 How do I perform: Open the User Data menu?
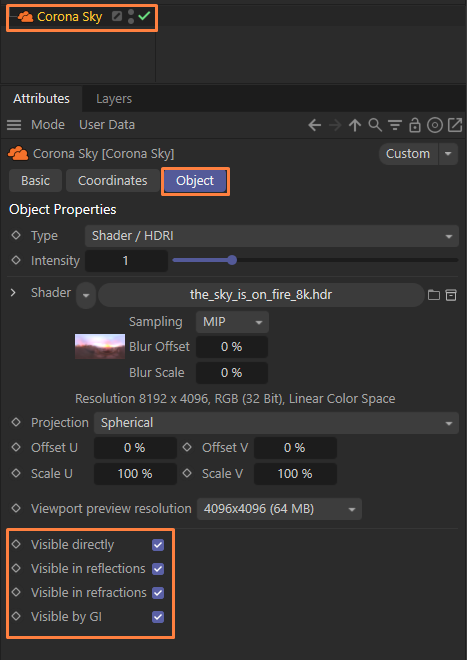point(107,125)
